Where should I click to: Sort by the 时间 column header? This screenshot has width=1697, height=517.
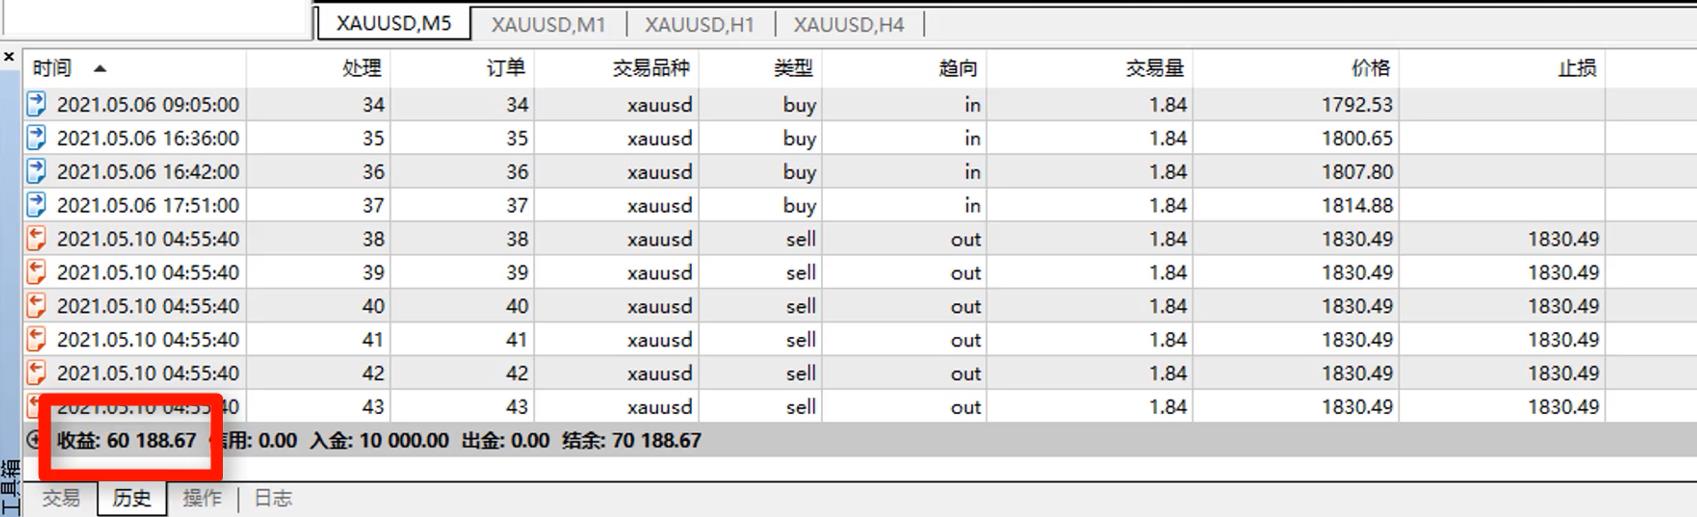52,68
